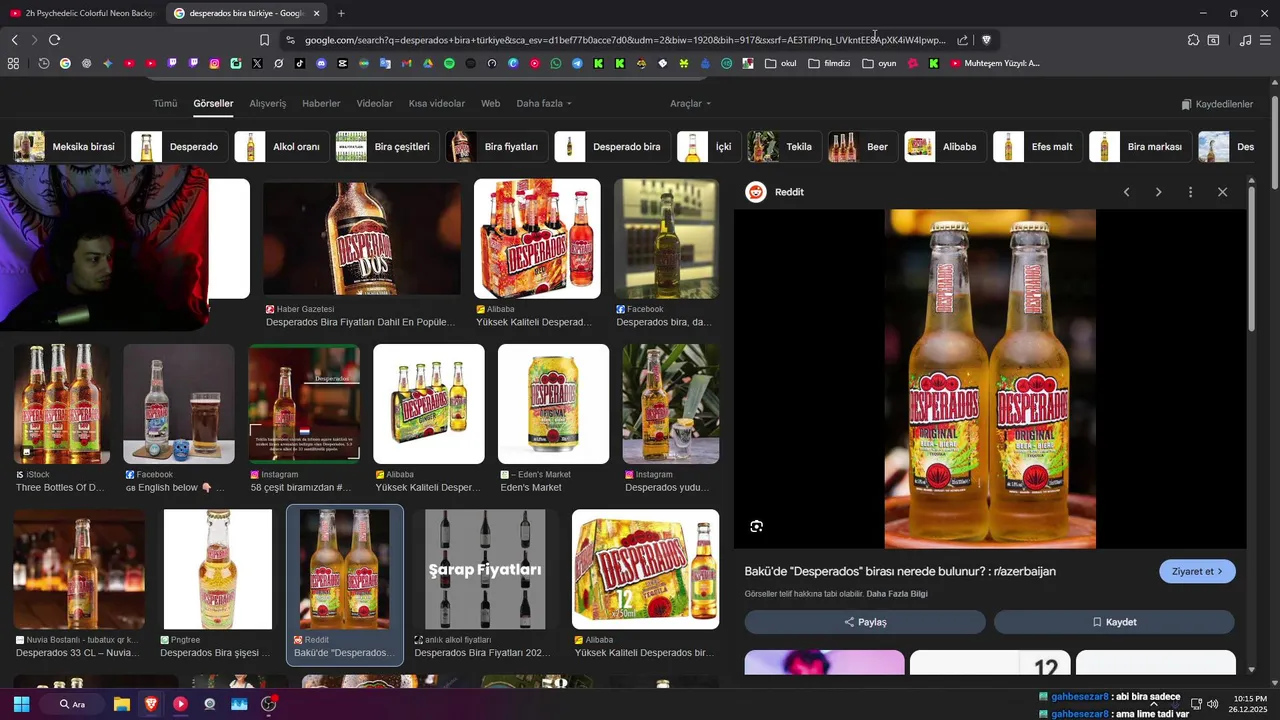Viewport: 1280px width, 720px height.
Task: Open the Kaydedilenler saved items link
Action: coord(1217,104)
